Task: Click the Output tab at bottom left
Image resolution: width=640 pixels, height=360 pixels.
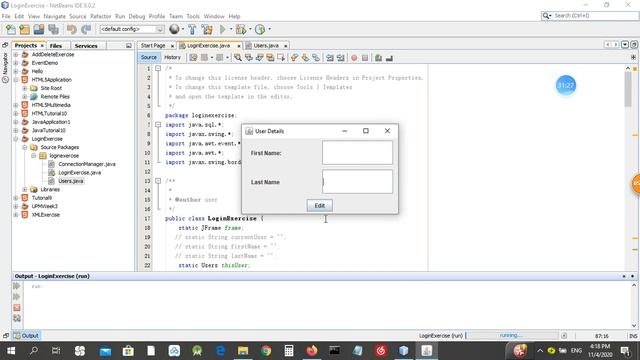Action: point(26,336)
